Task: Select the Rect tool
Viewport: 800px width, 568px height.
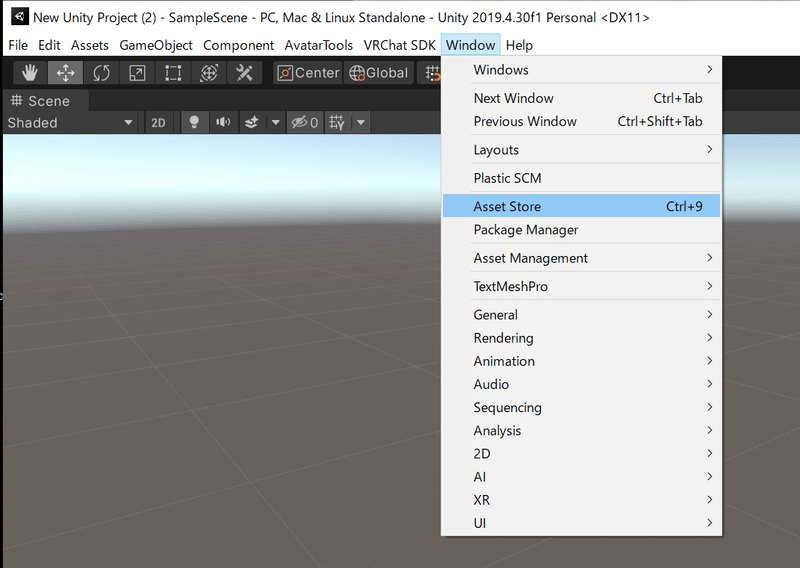Action: point(173,73)
